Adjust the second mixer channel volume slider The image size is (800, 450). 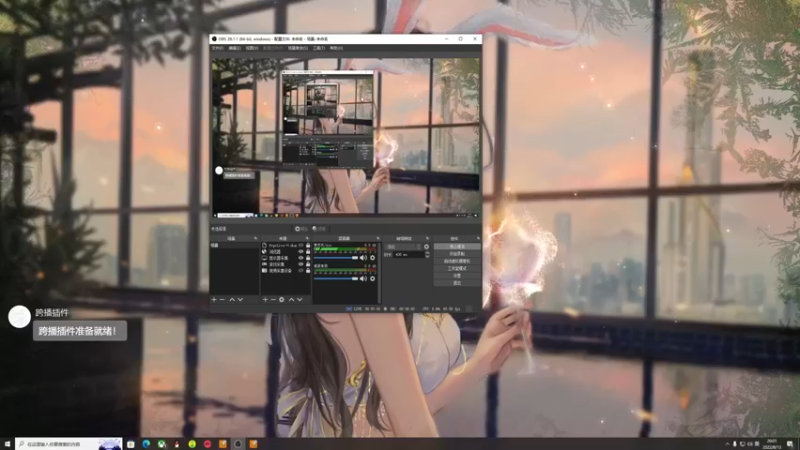pyautogui.click(x=336, y=279)
